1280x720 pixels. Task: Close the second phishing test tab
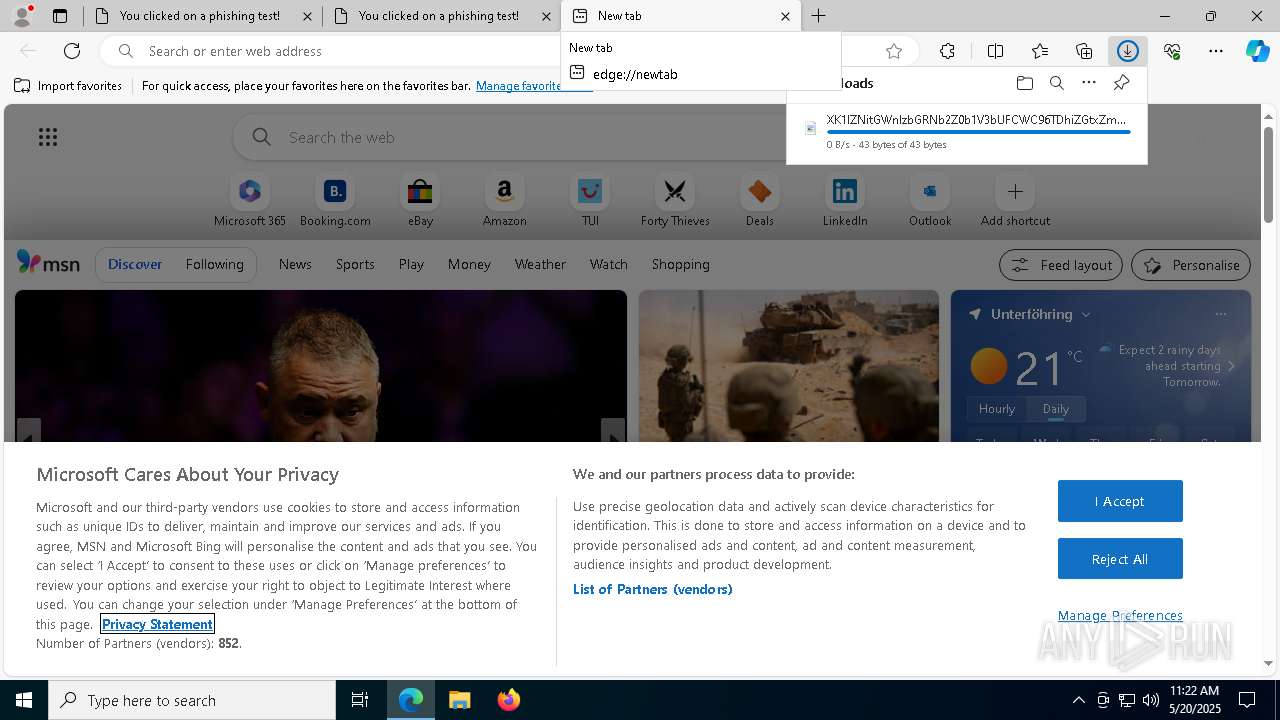coord(546,16)
